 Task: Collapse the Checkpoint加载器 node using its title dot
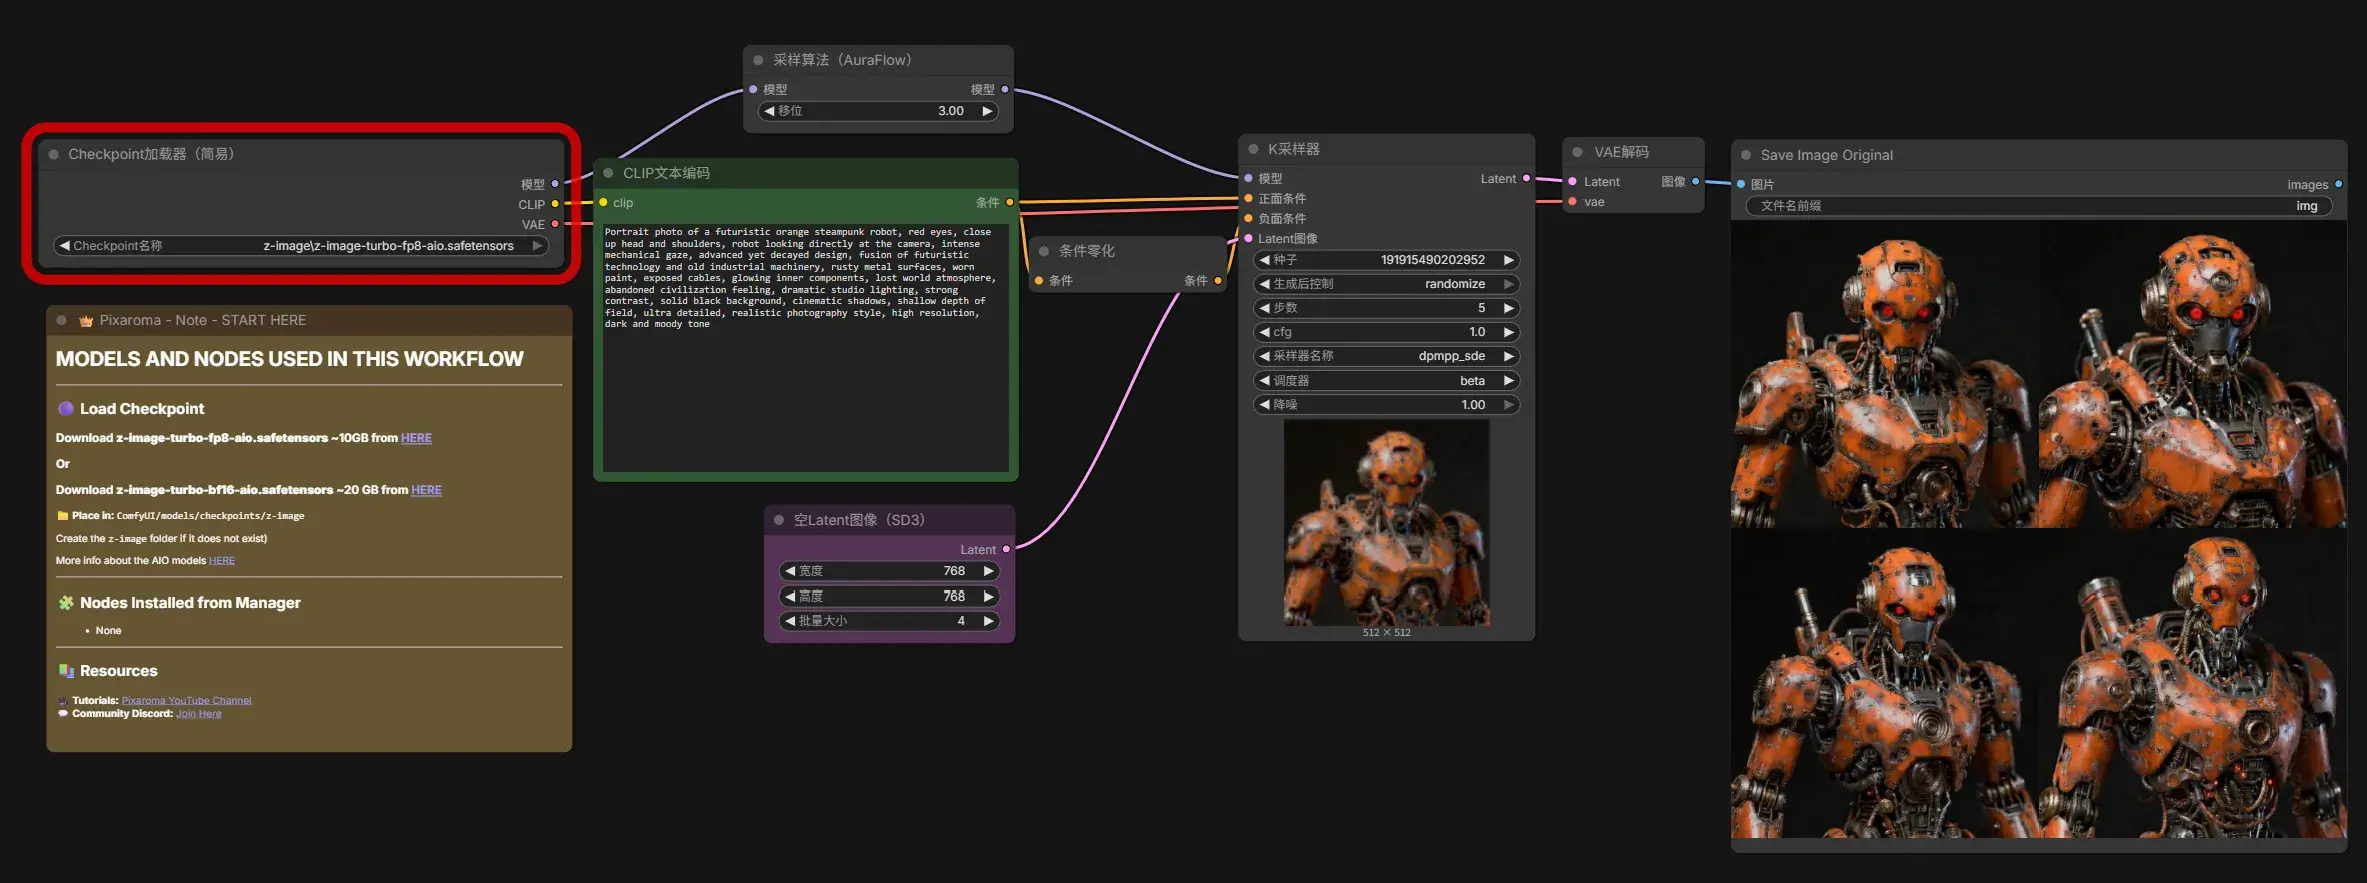tap(54, 154)
